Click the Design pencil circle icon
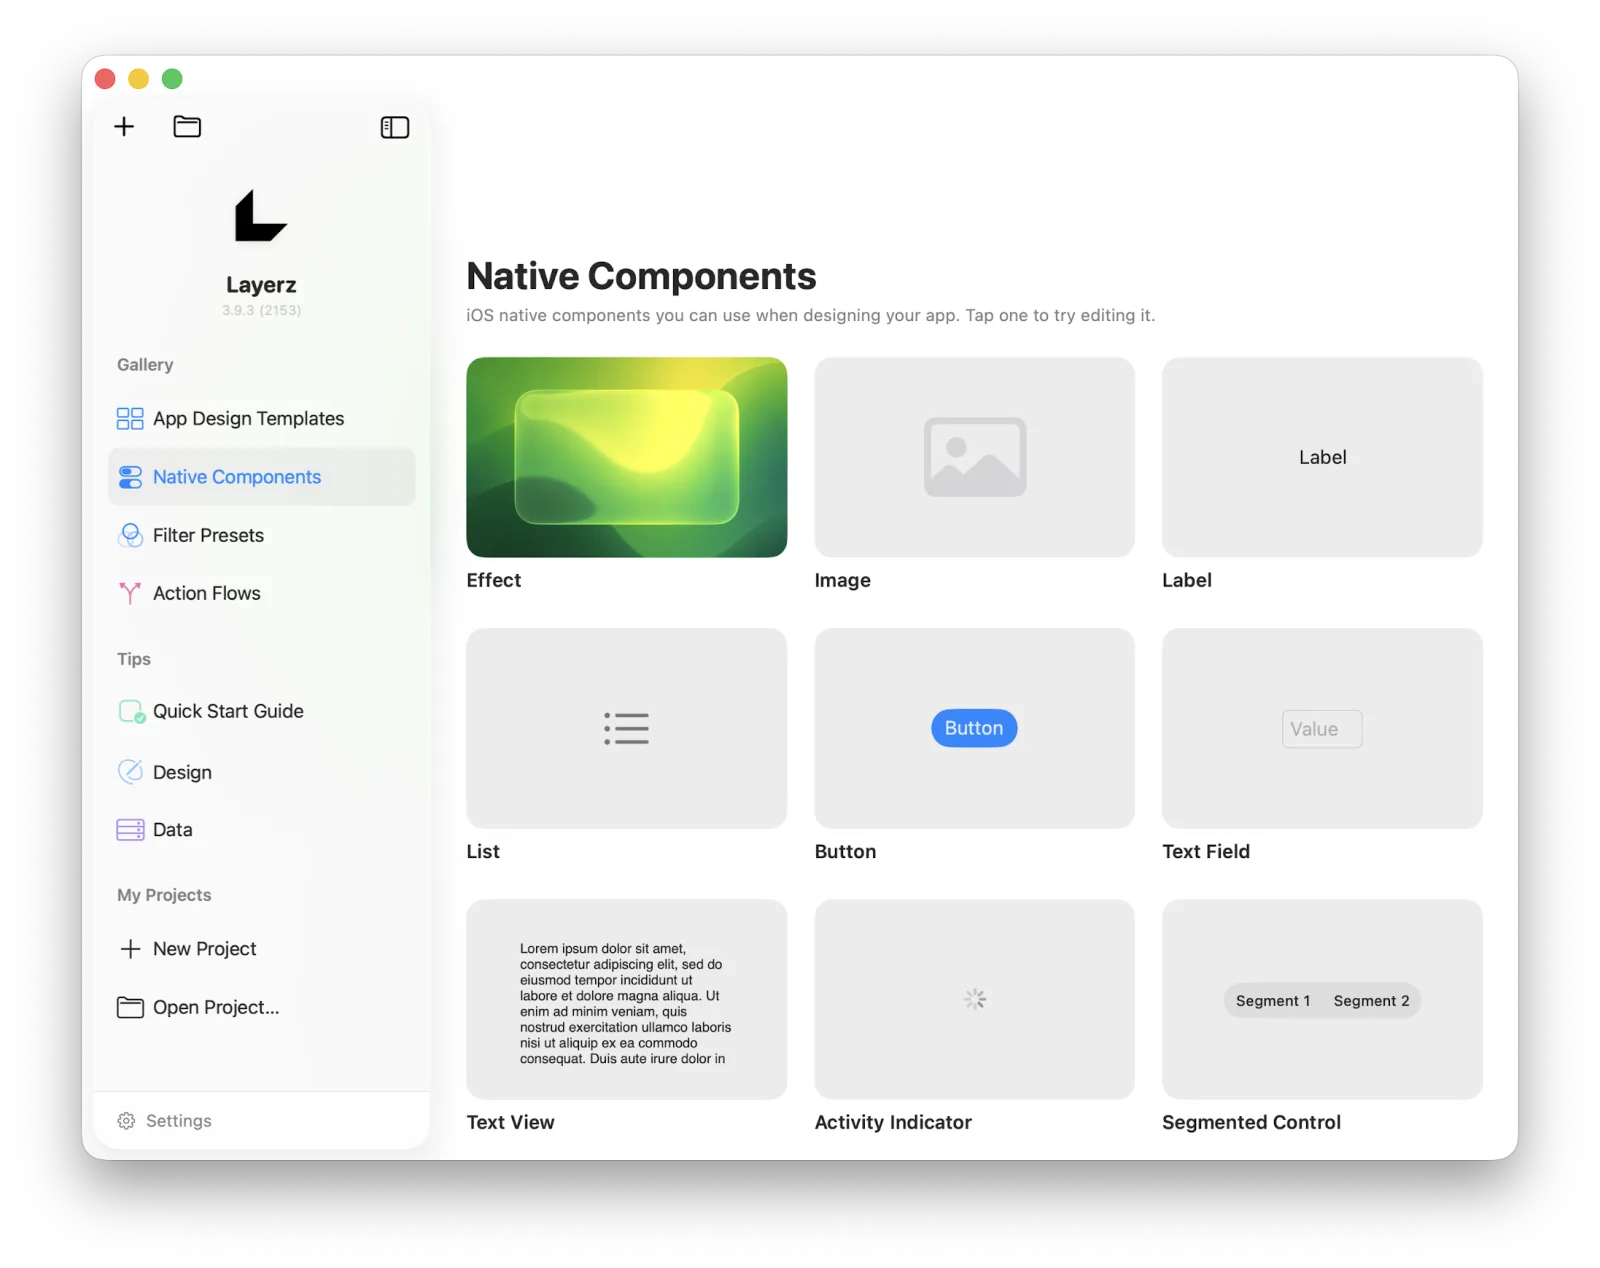Viewport: 1600px width, 1268px height. click(130, 771)
